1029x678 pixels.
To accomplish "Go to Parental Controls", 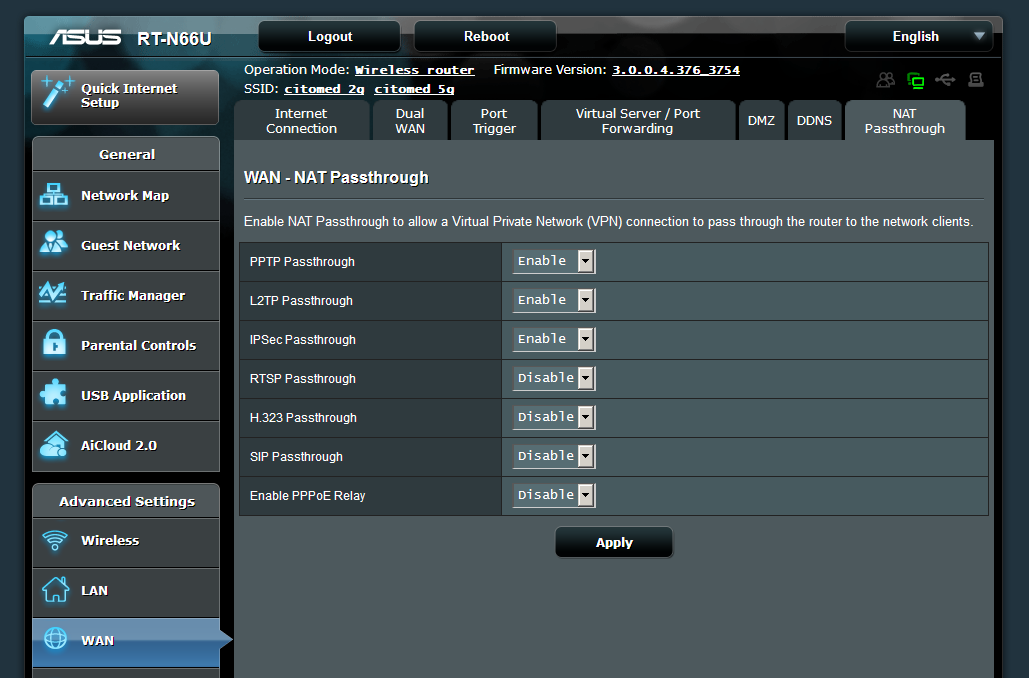I will click(x=125, y=346).
